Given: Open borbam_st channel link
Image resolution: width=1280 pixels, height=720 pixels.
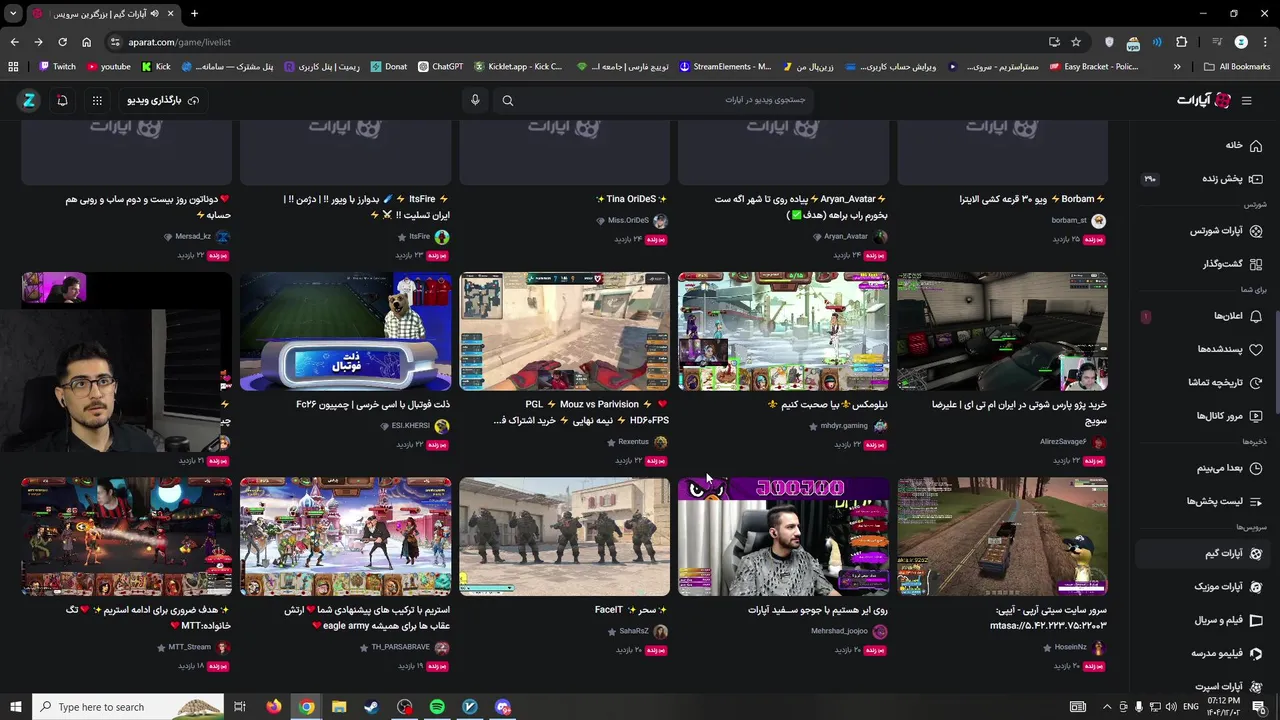Looking at the screenshot, I should coord(1069,221).
